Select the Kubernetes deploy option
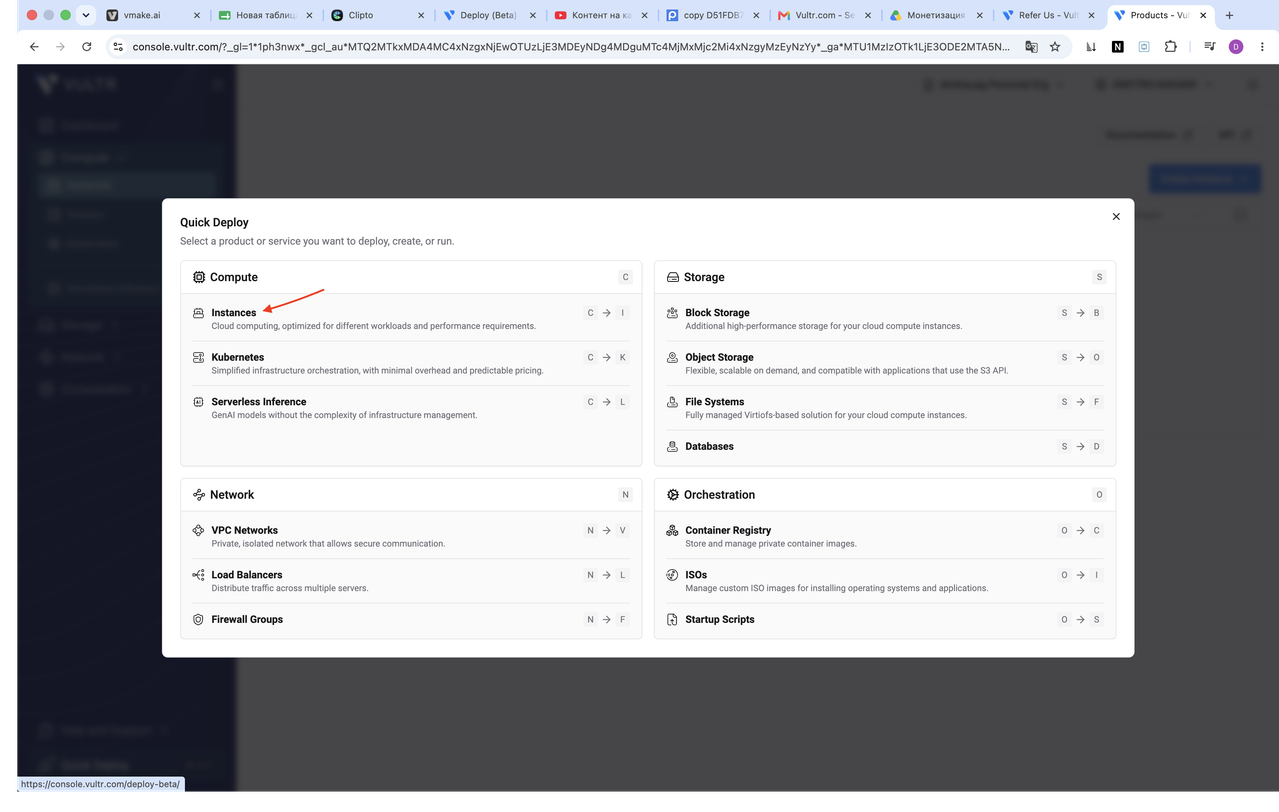 411,363
